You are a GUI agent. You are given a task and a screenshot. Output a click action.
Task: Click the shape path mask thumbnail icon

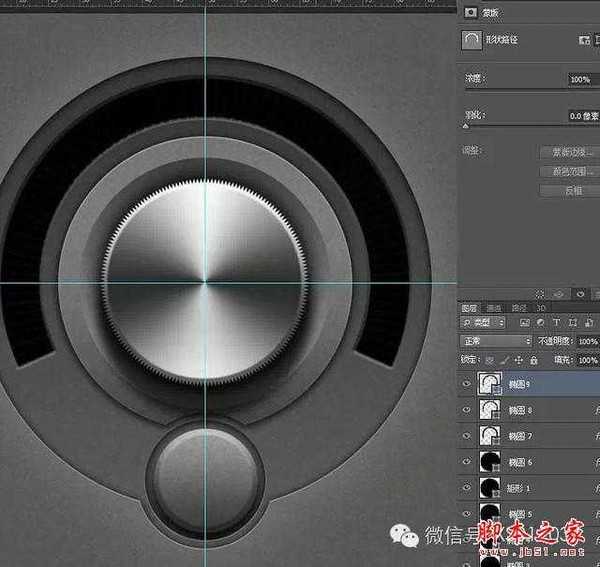[x=472, y=39]
